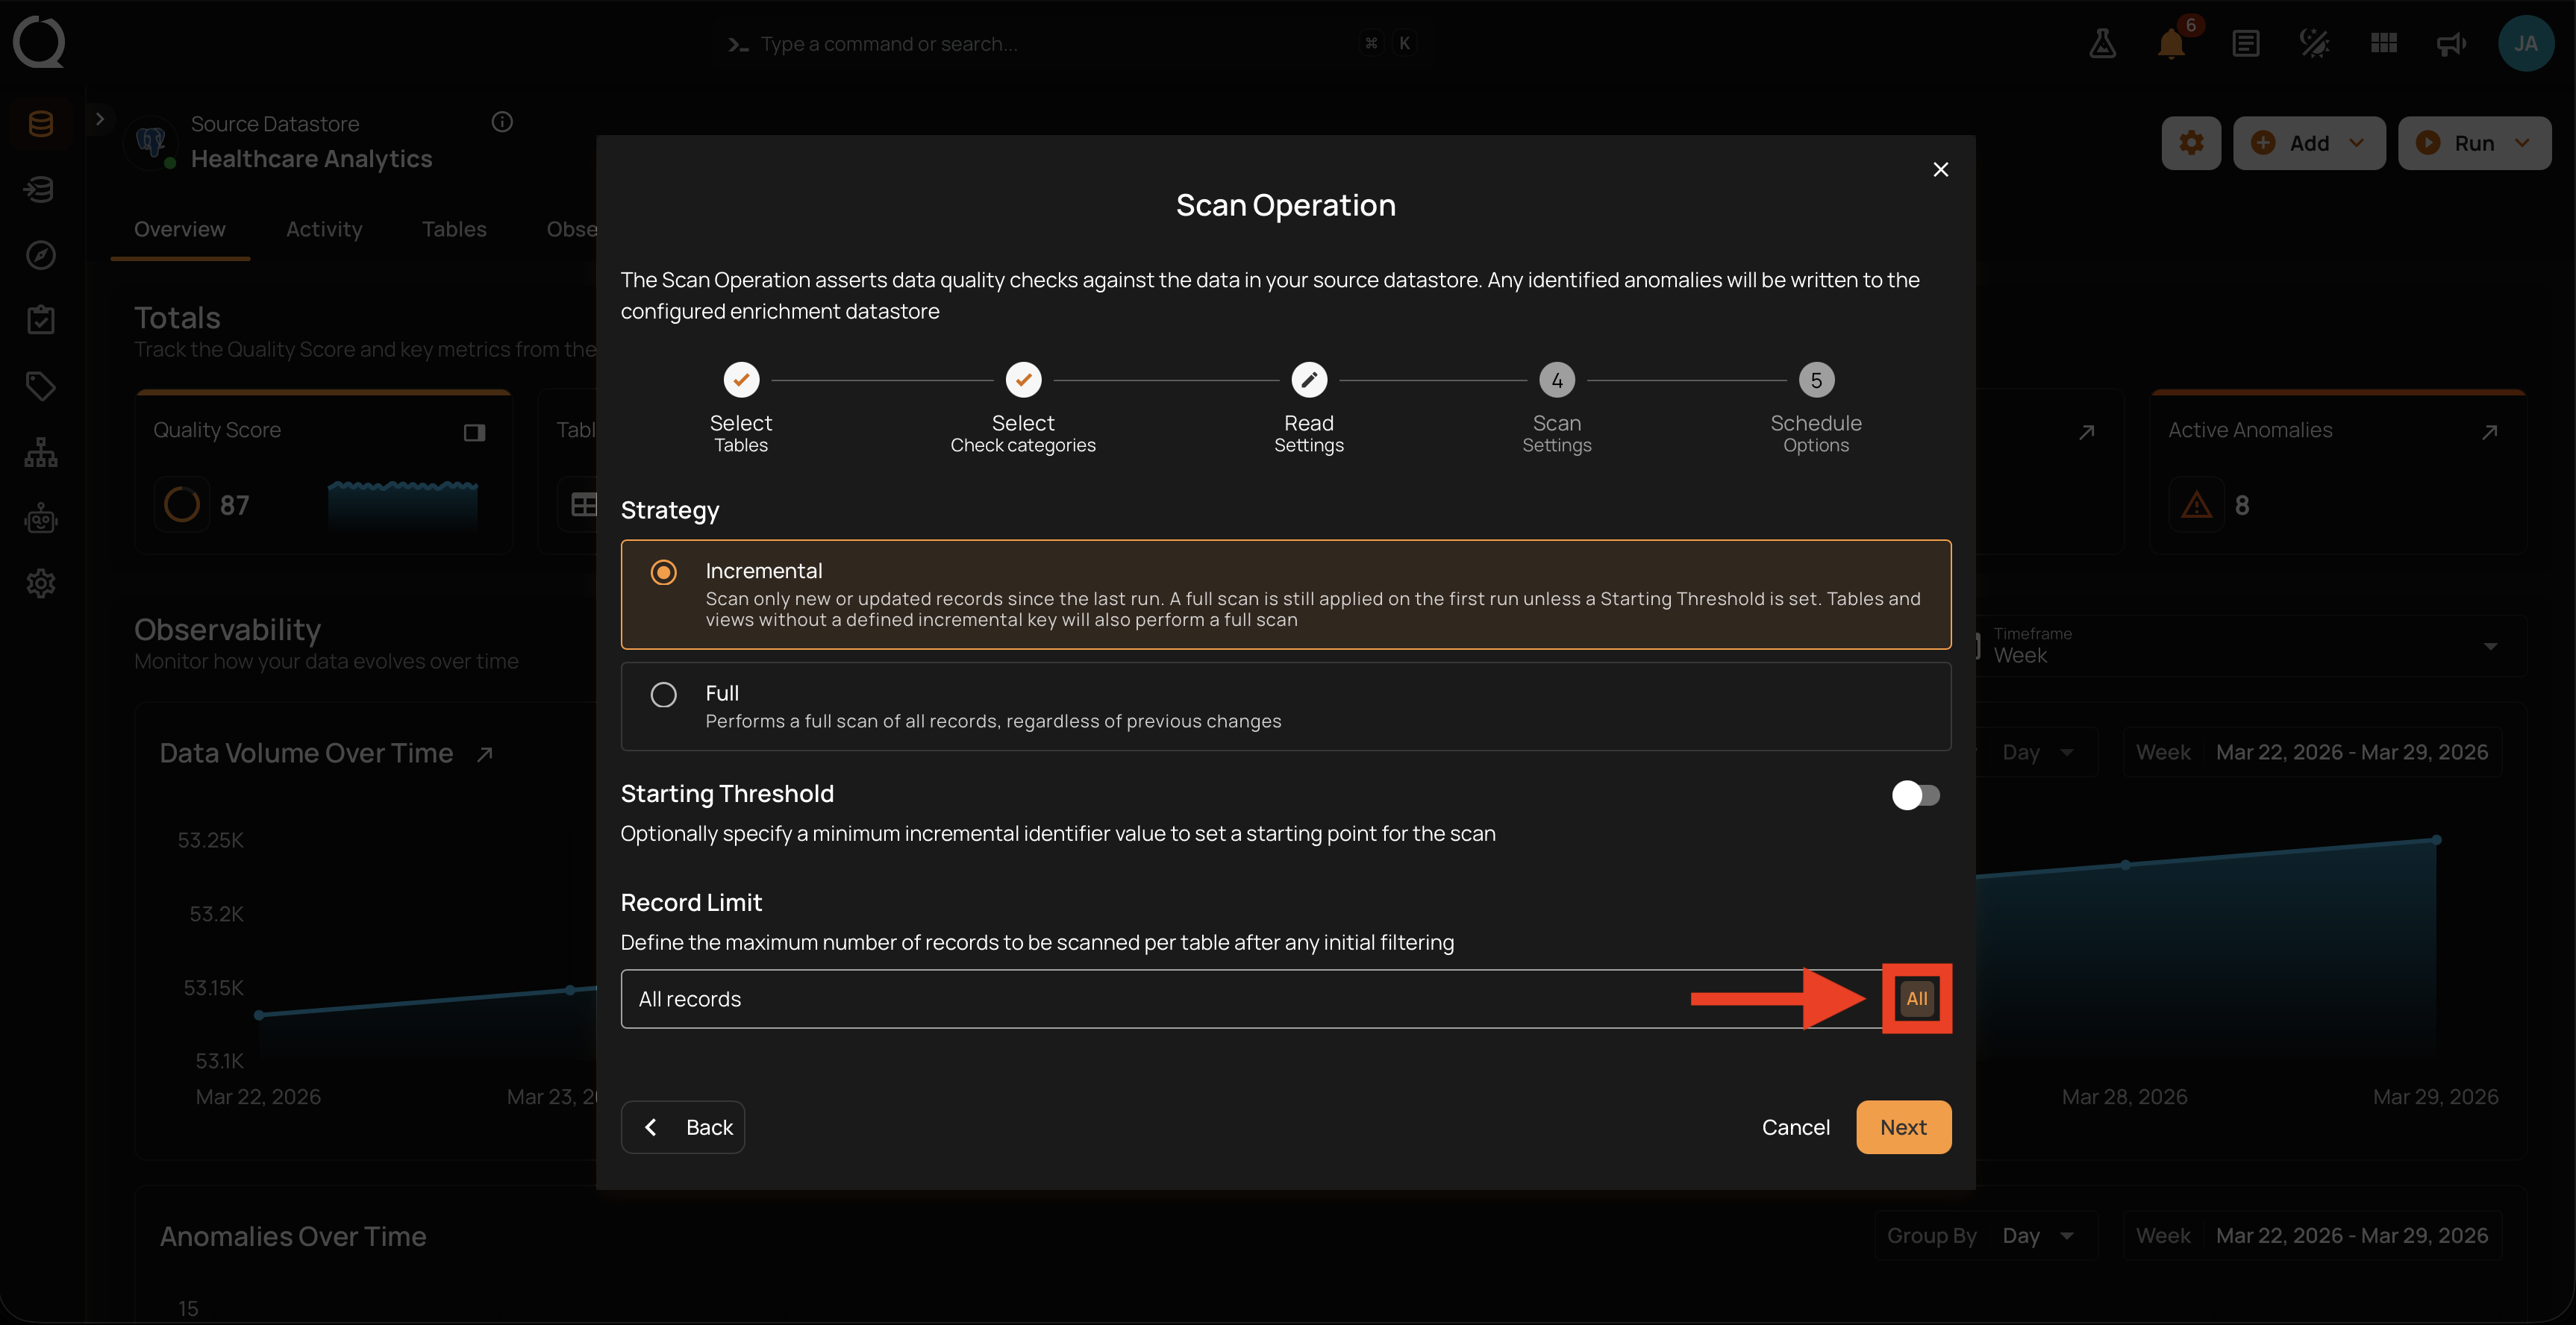Go to step 4 Scan Settings
Viewport: 2576px width, 1325px height.
click(x=1556, y=407)
